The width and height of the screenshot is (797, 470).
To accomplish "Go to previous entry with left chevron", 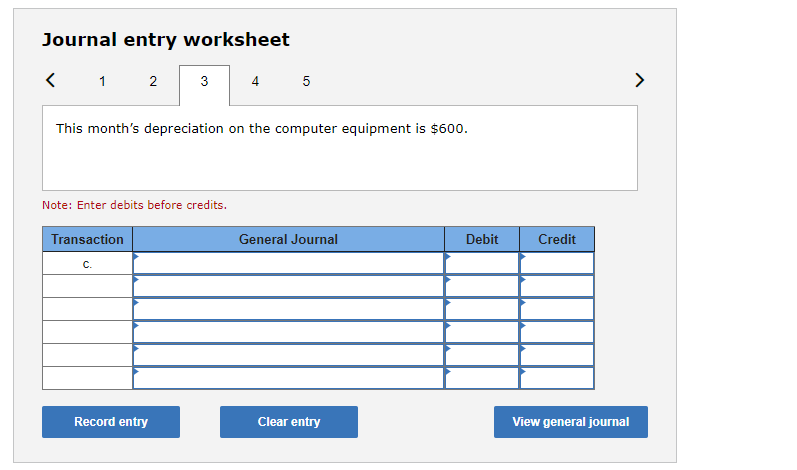I will coord(50,80).
